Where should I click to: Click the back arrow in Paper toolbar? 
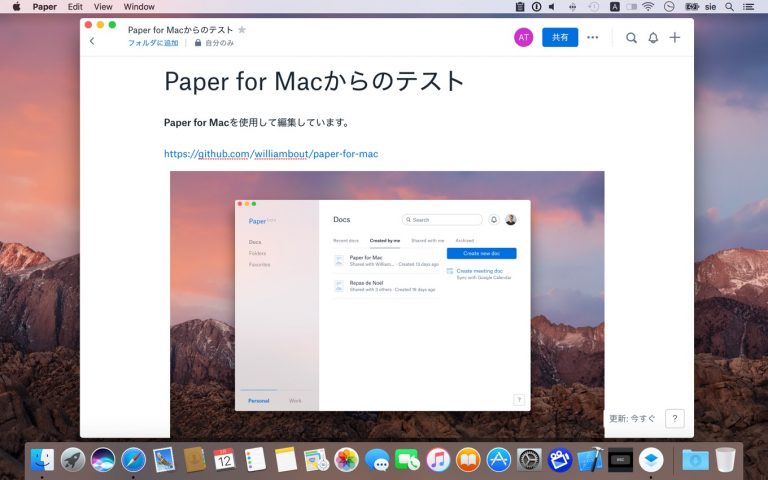coord(93,41)
